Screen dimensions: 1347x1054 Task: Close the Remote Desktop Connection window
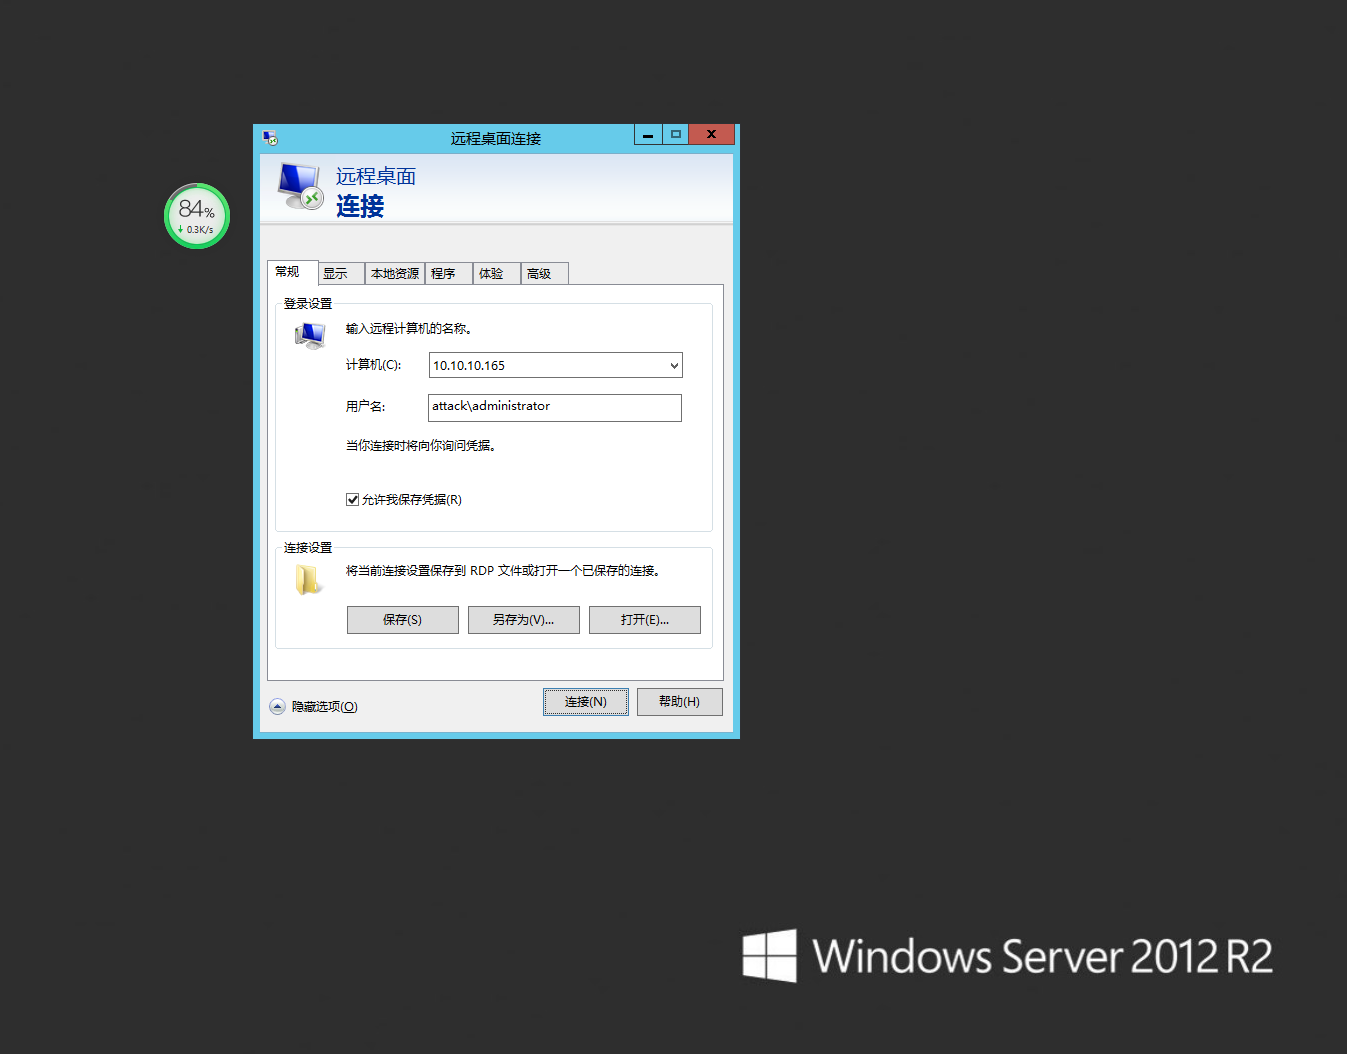(712, 135)
